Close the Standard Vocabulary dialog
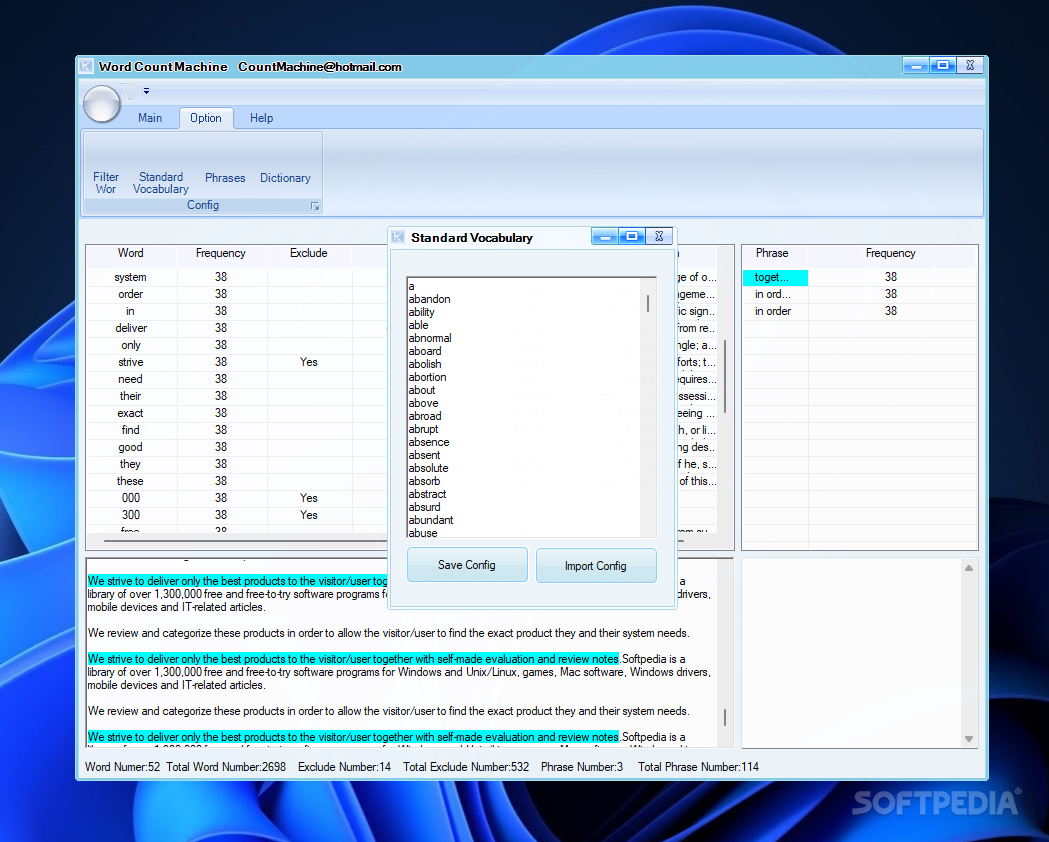The image size is (1049, 842). pyautogui.click(x=659, y=236)
